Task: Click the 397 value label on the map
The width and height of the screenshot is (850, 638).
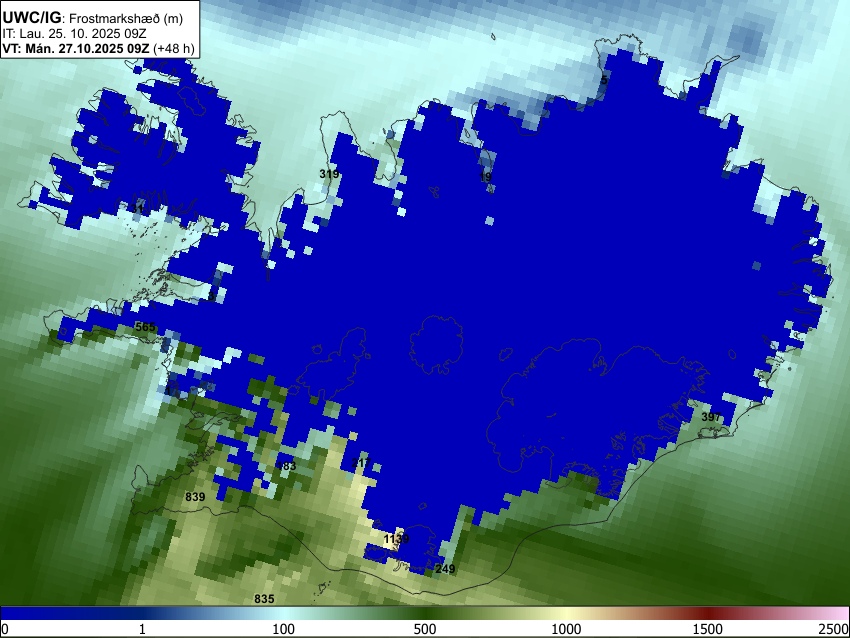Action: (711, 417)
